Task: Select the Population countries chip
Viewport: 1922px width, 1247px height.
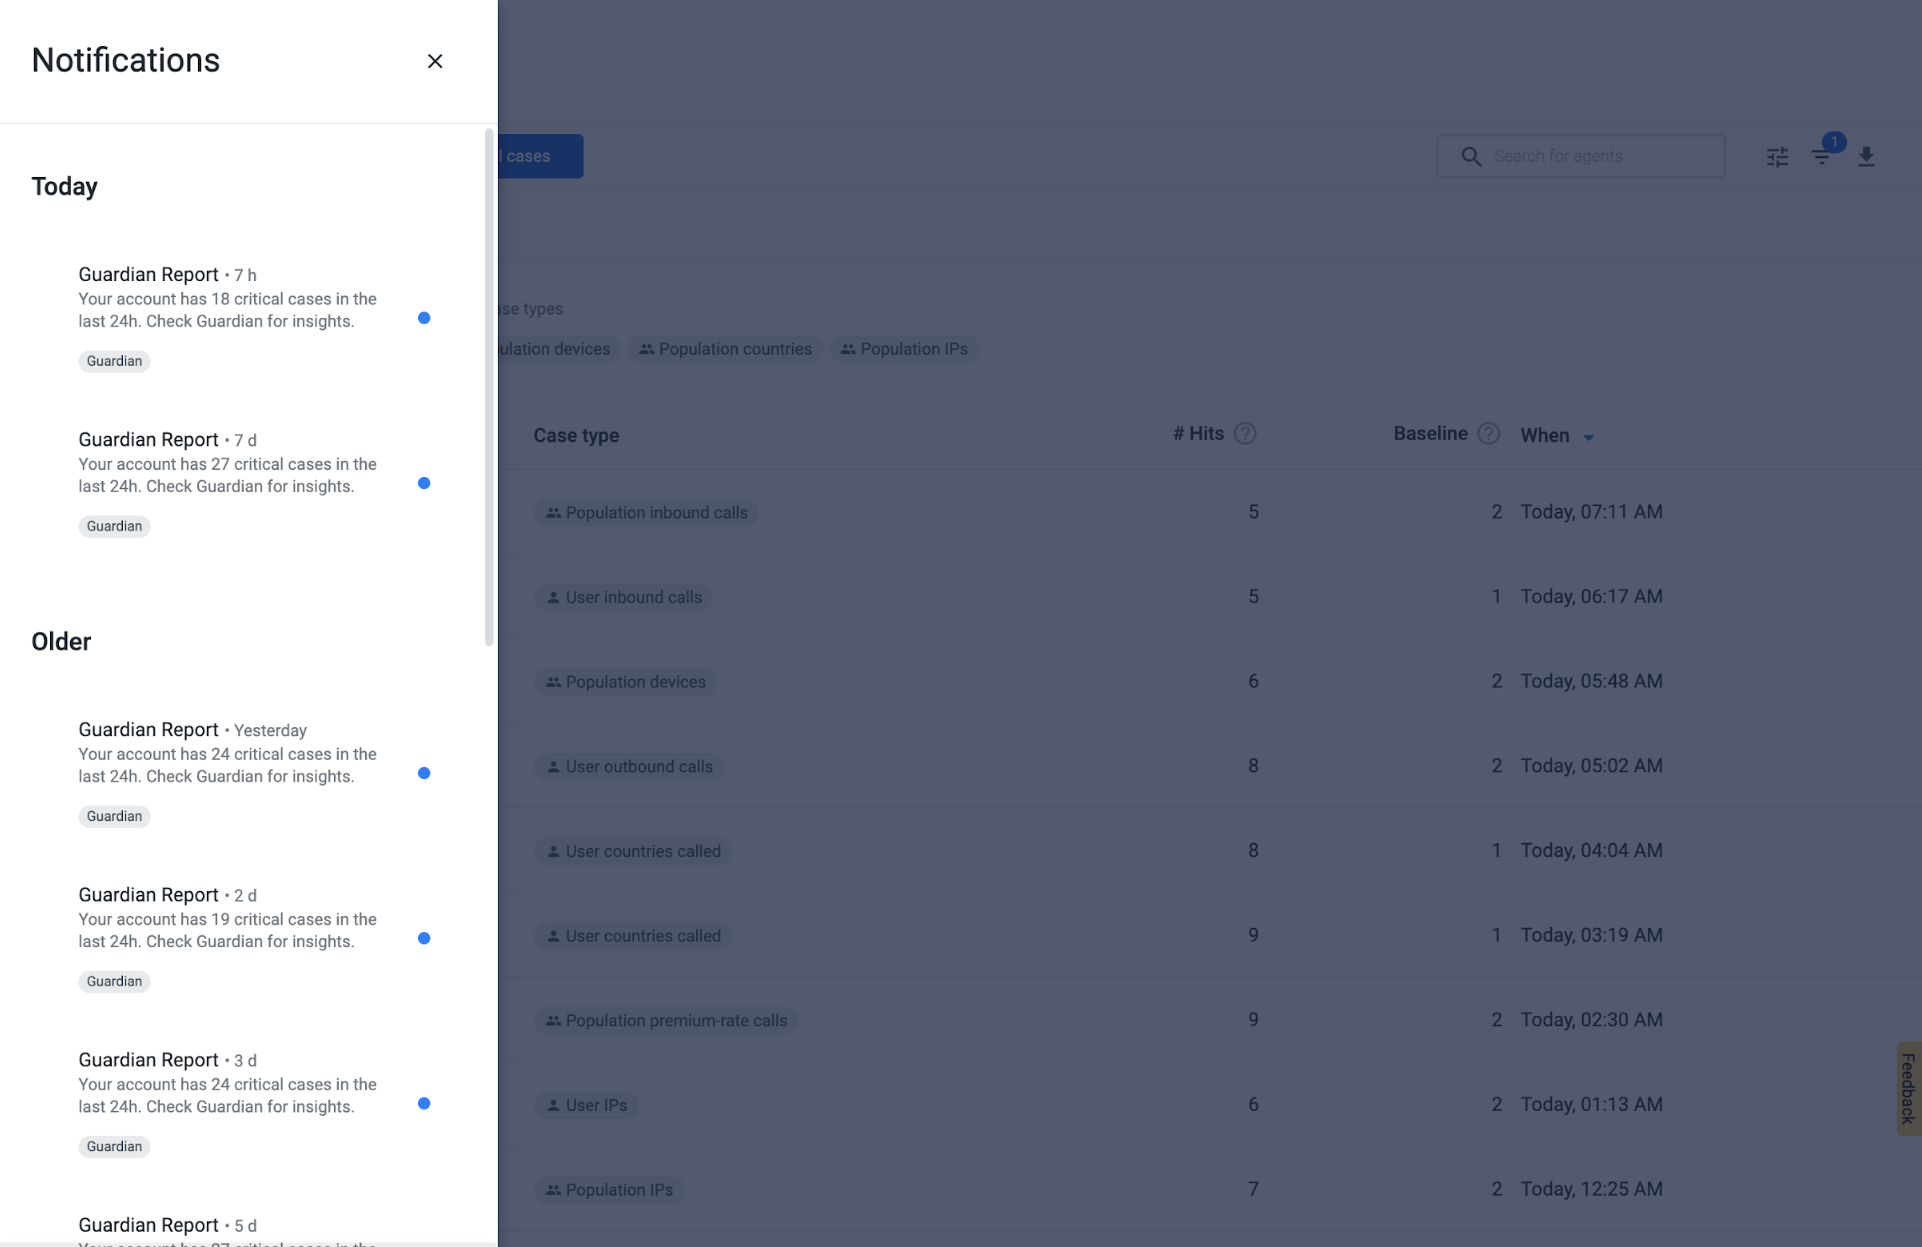Action: click(726, 349)
